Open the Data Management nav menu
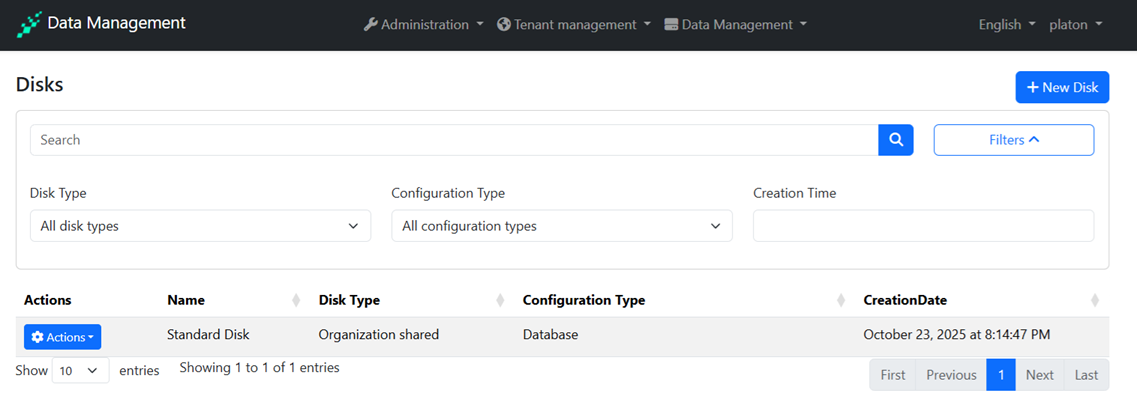This screenshot has width=1137, height=417. click(x=735, y=25)
